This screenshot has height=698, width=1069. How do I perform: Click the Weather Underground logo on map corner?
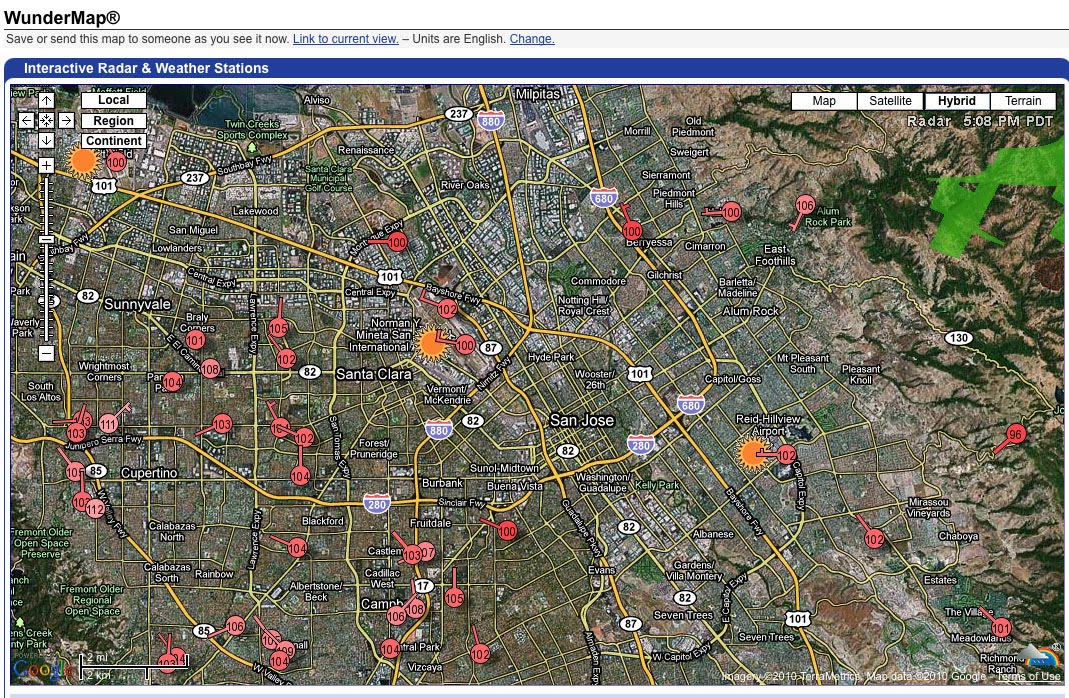[1038, 656]
